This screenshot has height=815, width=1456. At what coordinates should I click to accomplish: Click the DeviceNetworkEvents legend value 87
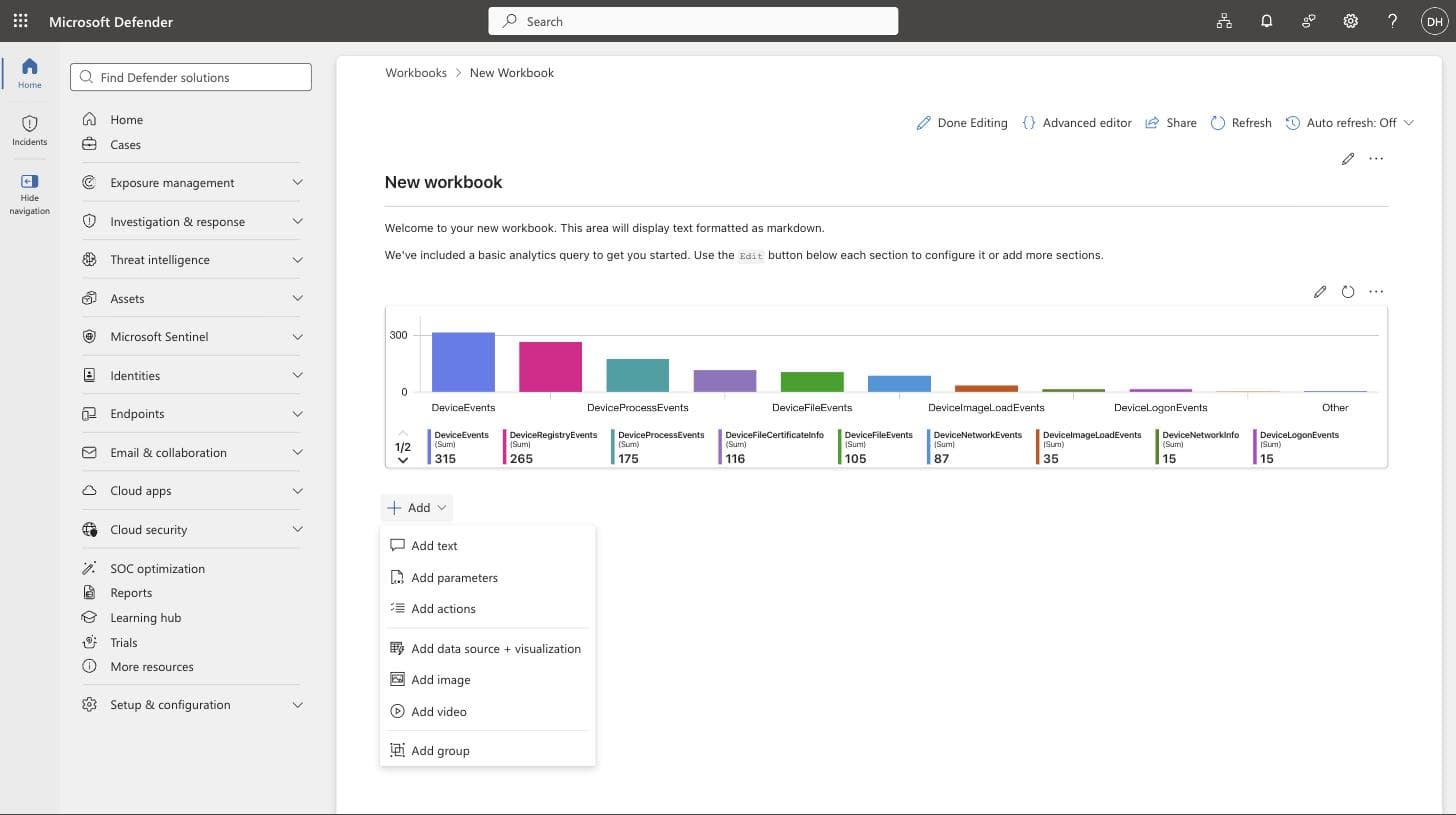tap(941, 459)
